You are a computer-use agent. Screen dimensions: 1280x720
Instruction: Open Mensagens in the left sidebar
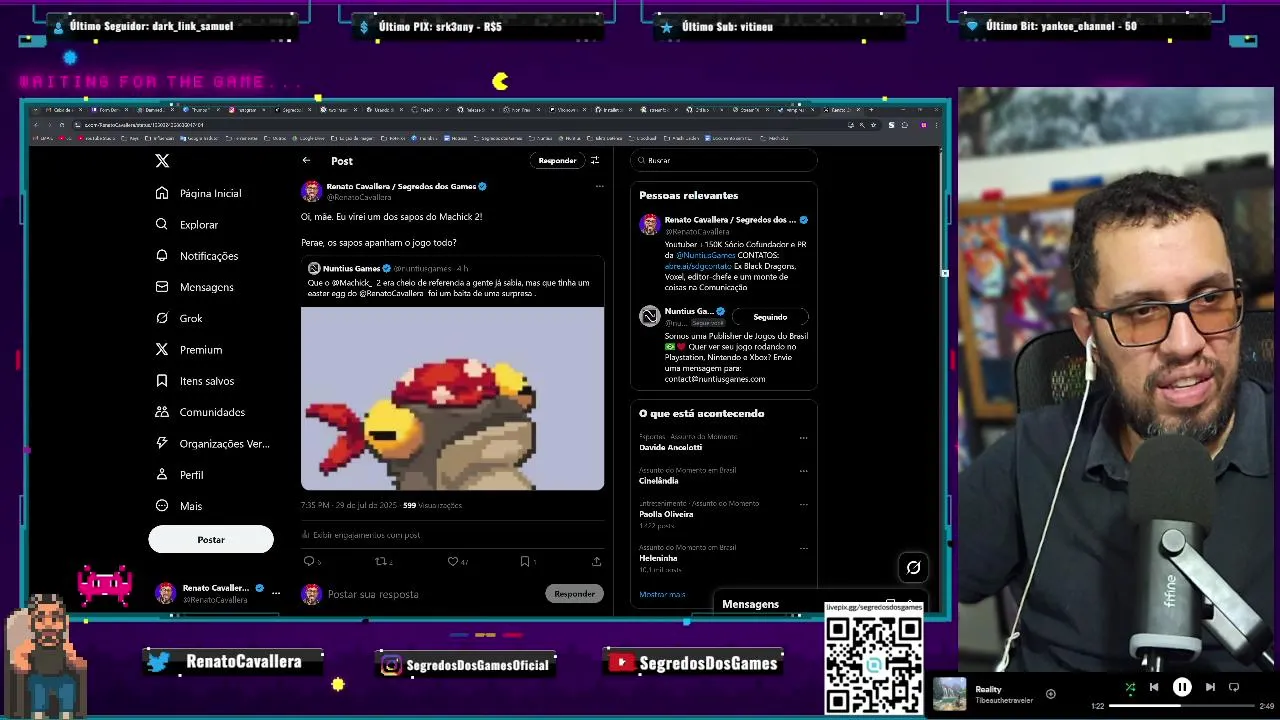click(195, 287)
